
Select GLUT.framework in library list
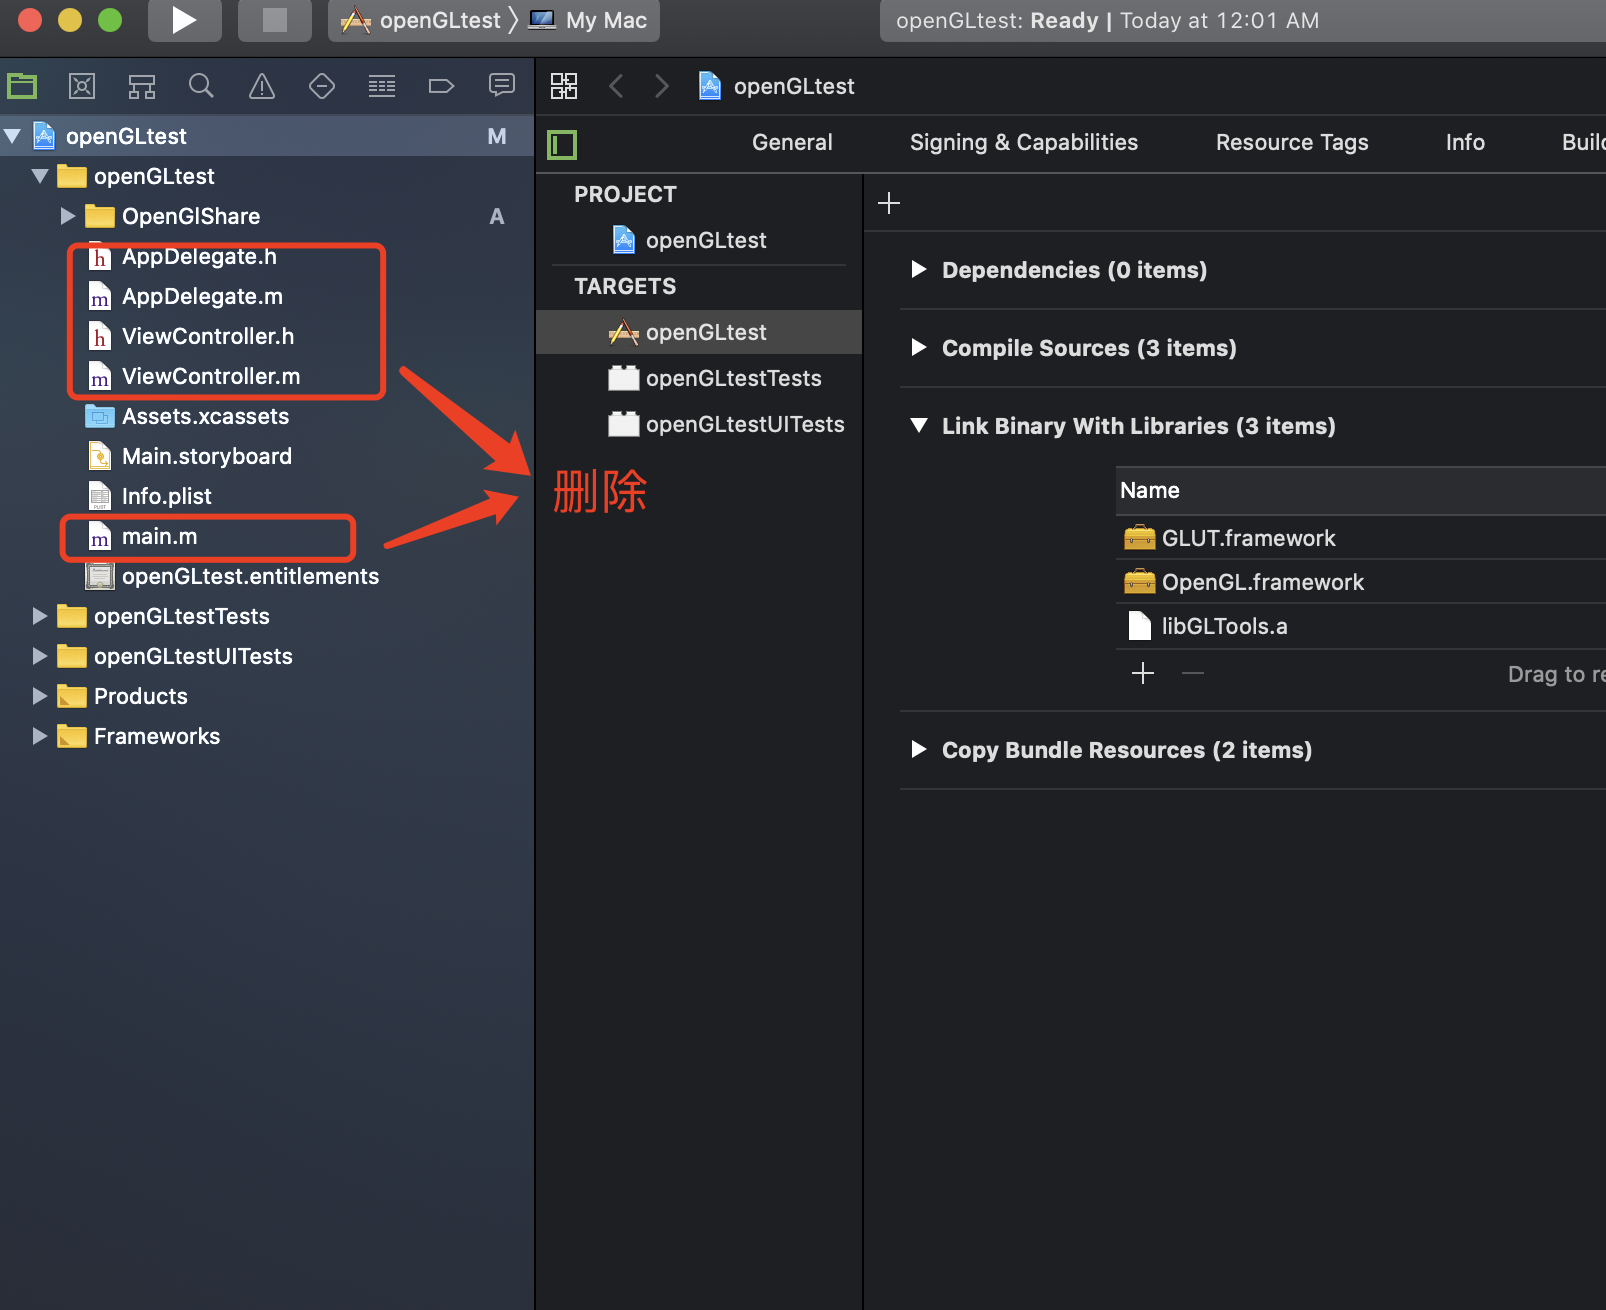click(1361, 538)
